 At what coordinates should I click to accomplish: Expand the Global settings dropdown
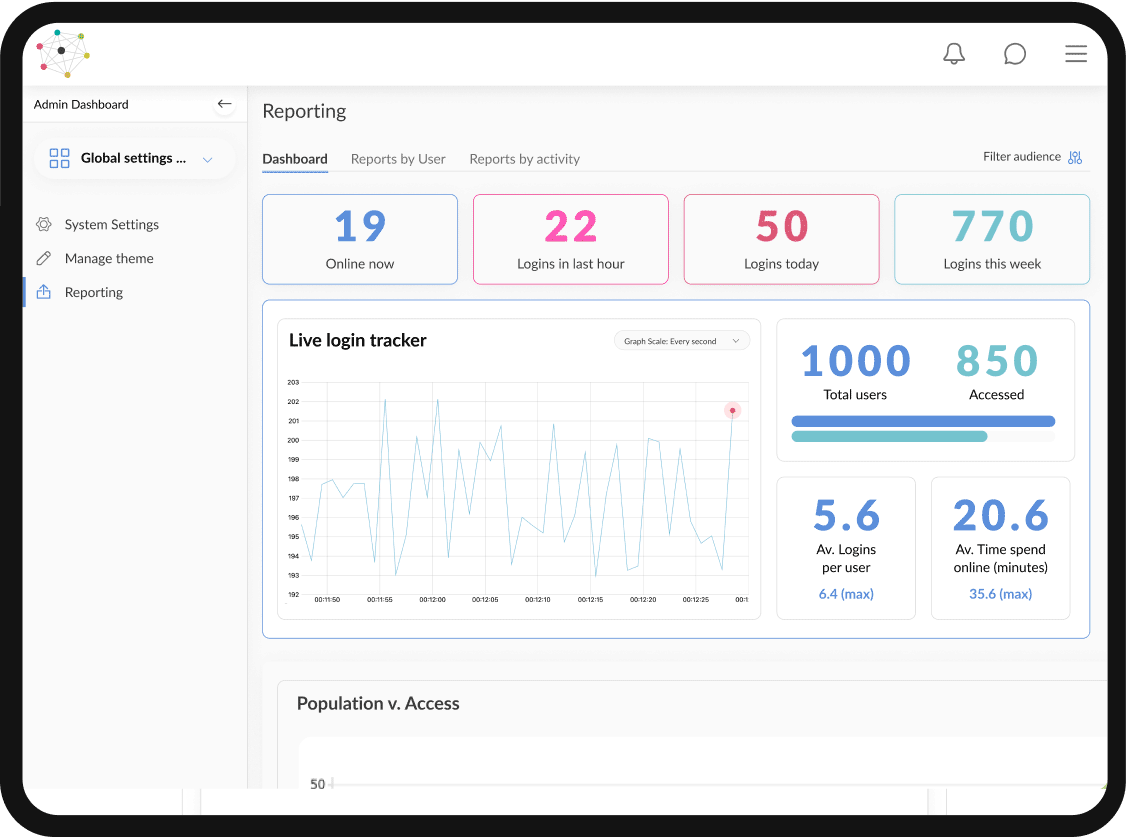207,158
